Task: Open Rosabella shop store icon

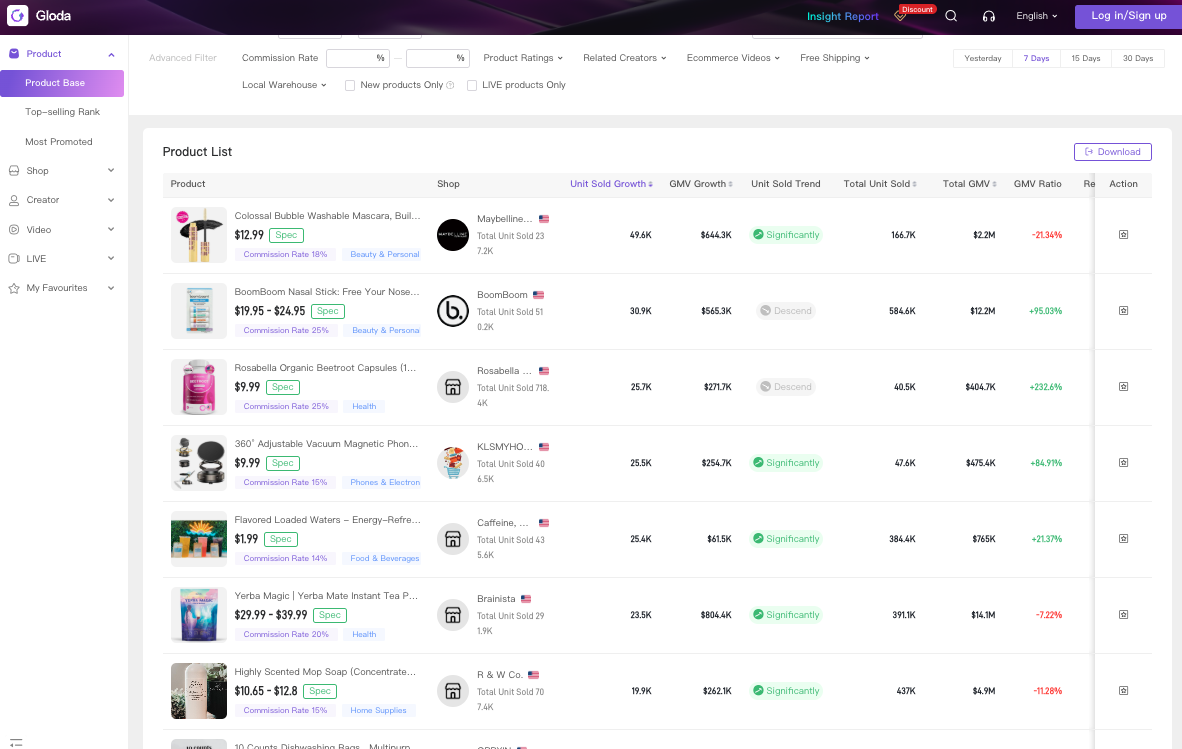Action: click(453, 387)
